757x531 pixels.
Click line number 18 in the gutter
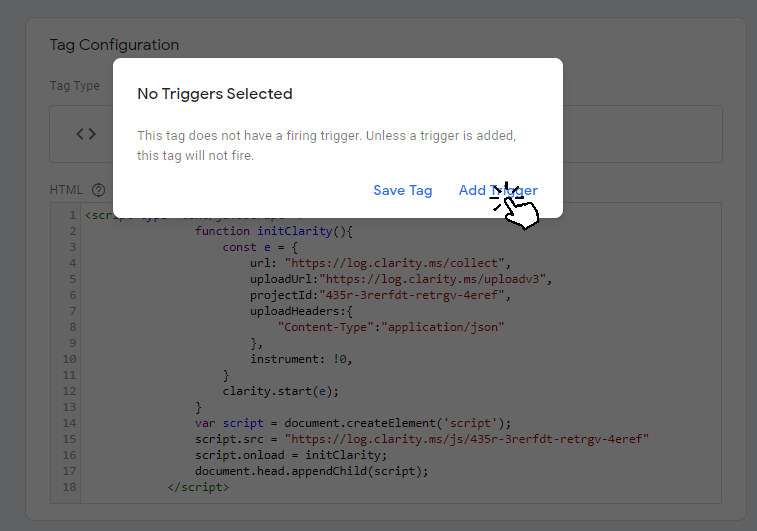coord(70,487)
